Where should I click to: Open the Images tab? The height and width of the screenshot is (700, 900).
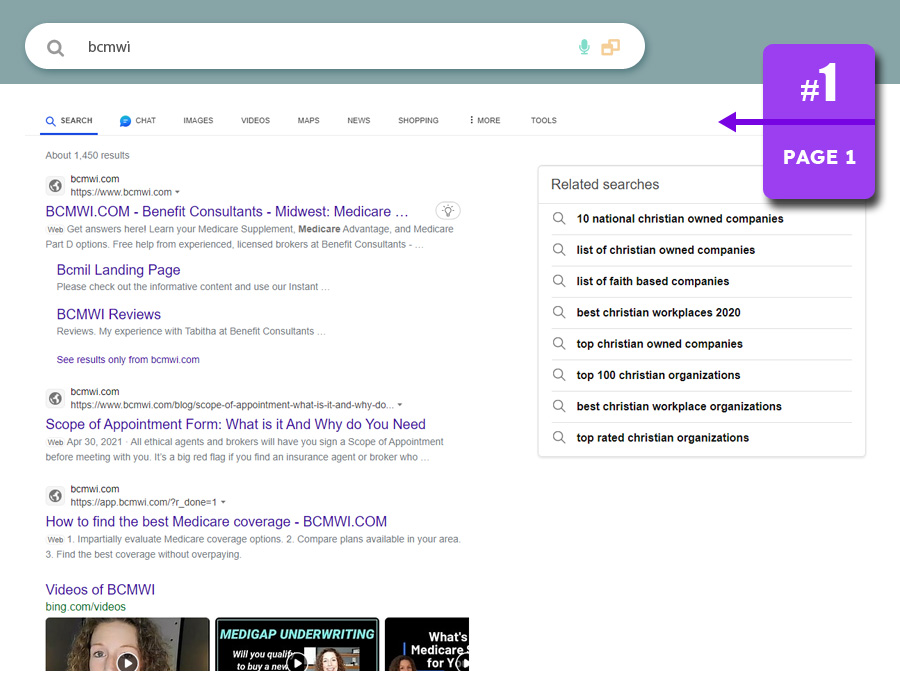198,120
